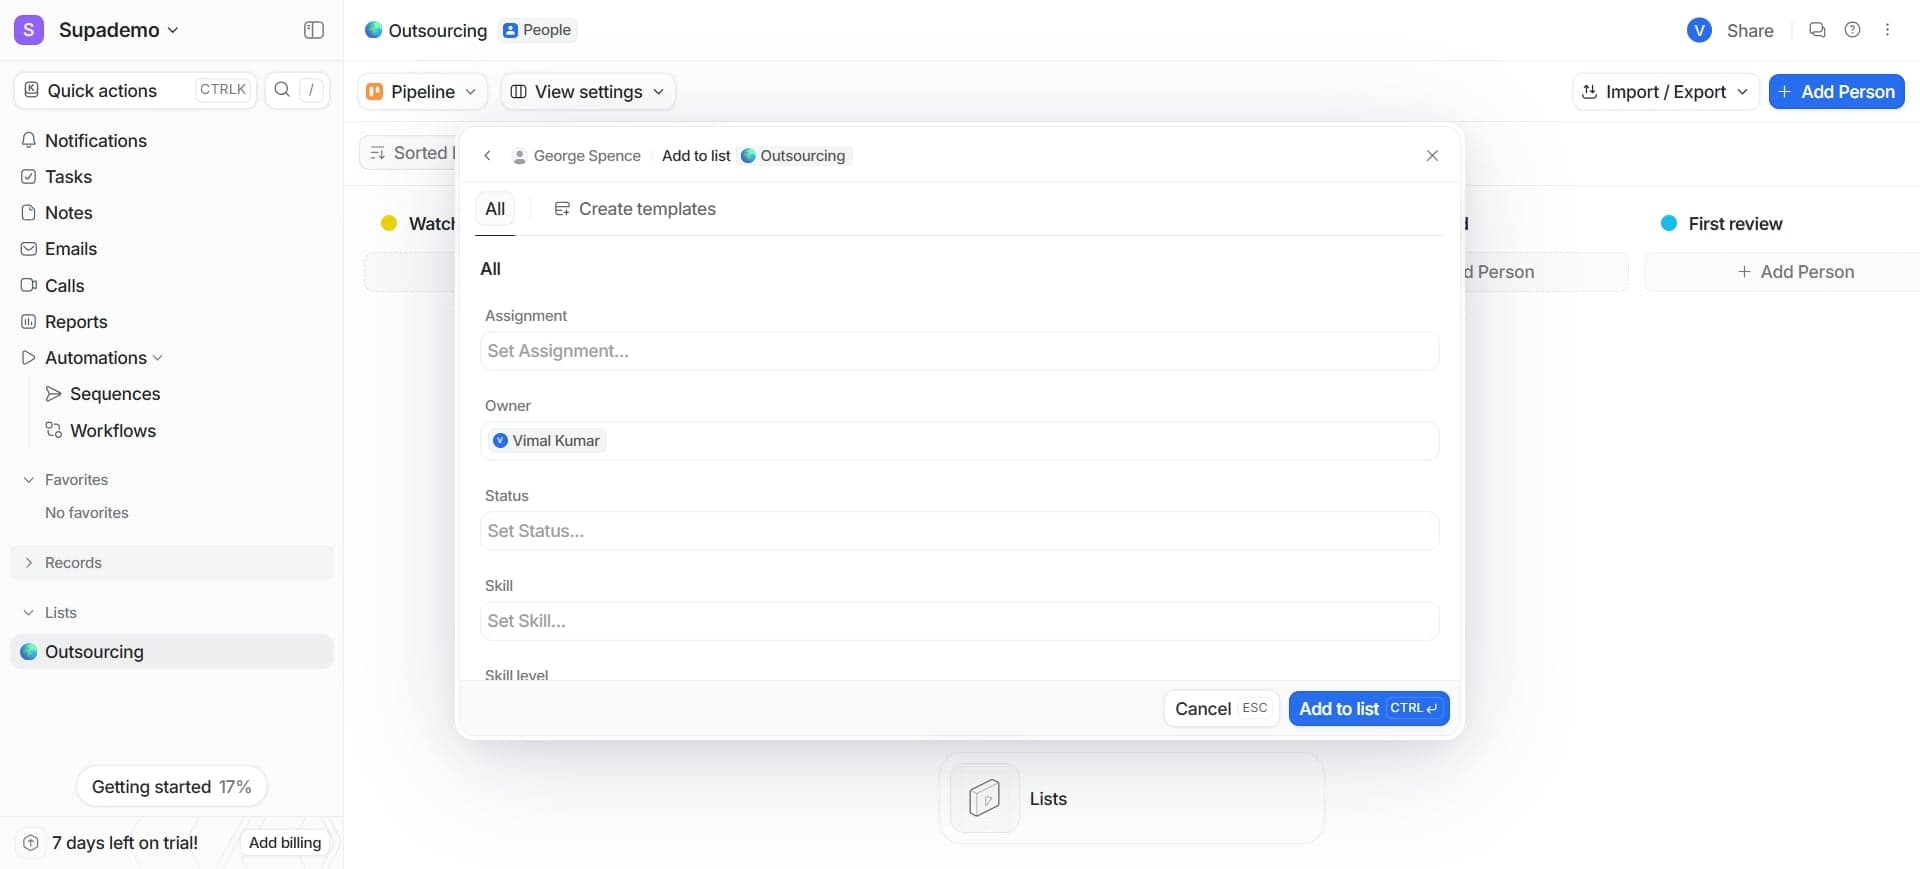Open Import / Export dropdown
The image size is (1920, 869).
(x=1665, y=91)
